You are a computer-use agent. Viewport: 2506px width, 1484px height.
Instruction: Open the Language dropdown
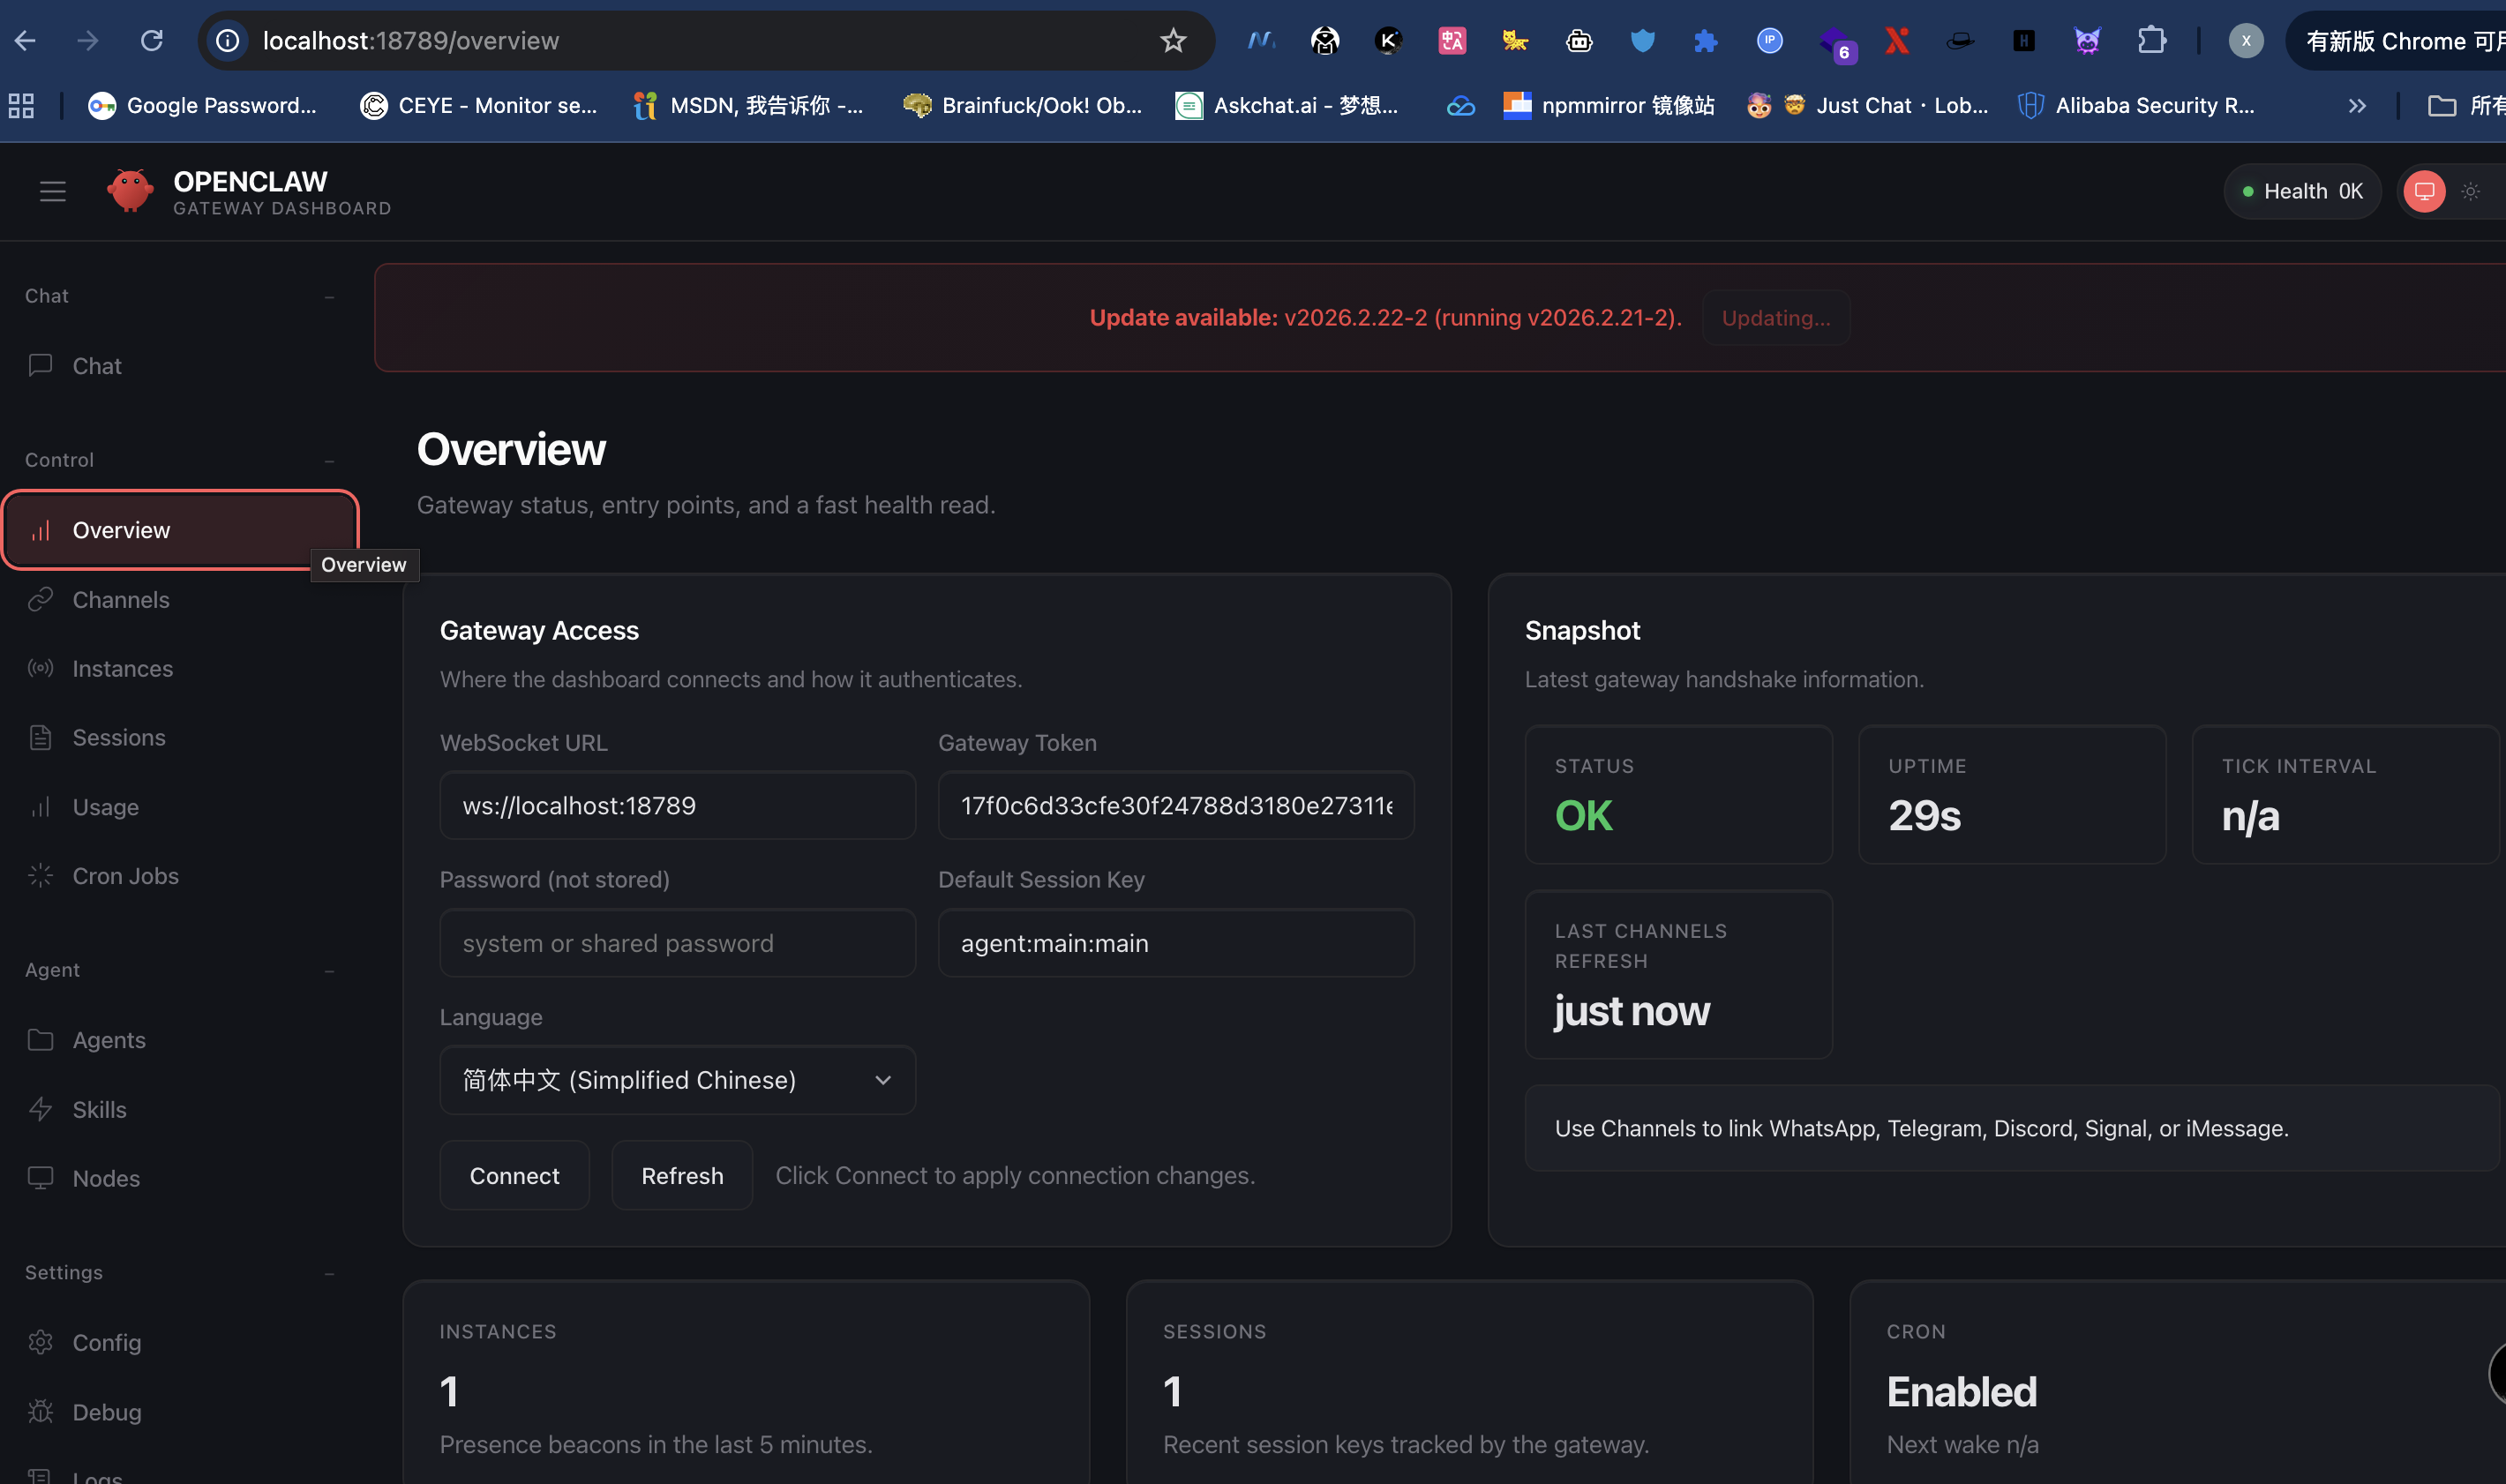click(677, 1080)
